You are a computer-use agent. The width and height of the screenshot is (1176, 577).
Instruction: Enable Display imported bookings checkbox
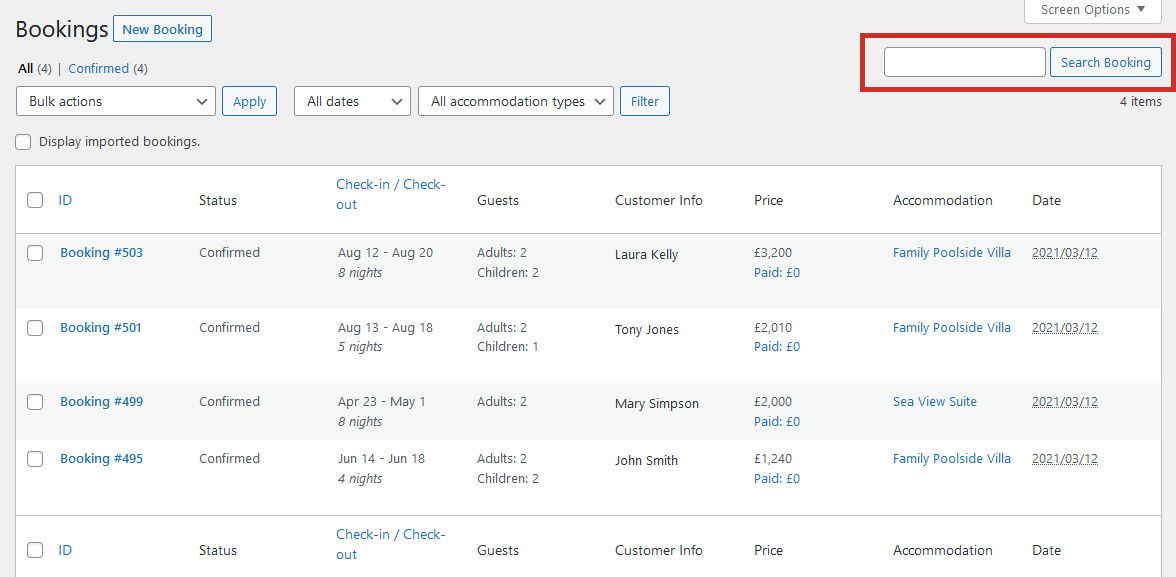pos(23,142)
